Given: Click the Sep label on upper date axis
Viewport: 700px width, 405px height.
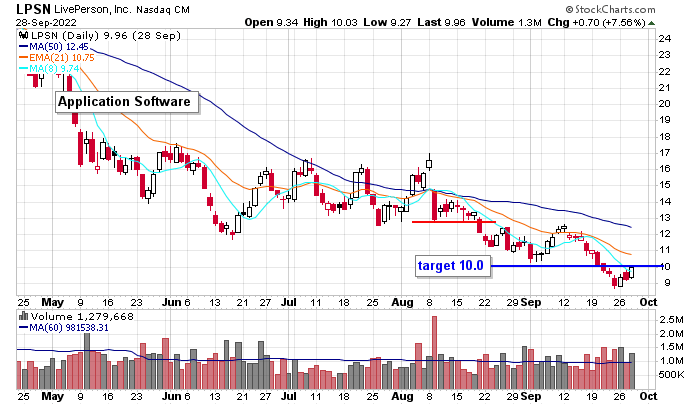Looking at the screenshot, I should (530, 302).
